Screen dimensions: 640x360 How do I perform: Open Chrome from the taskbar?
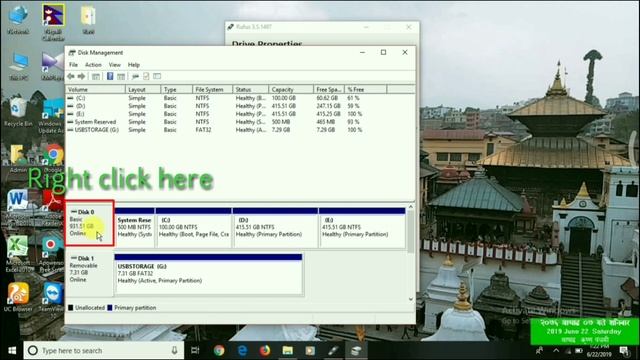(x=219, y=351)
